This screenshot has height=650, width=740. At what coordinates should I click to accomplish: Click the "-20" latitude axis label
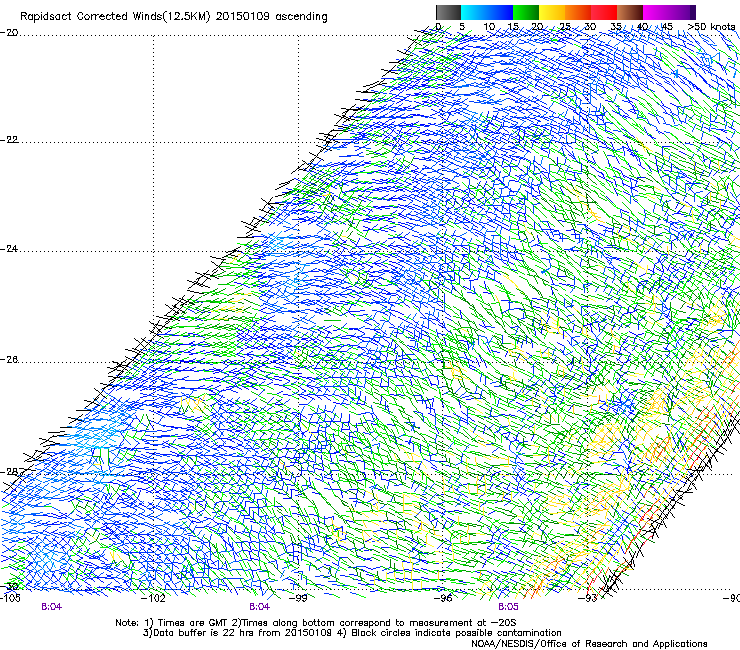pyautogui.click(x=9, y=33)
